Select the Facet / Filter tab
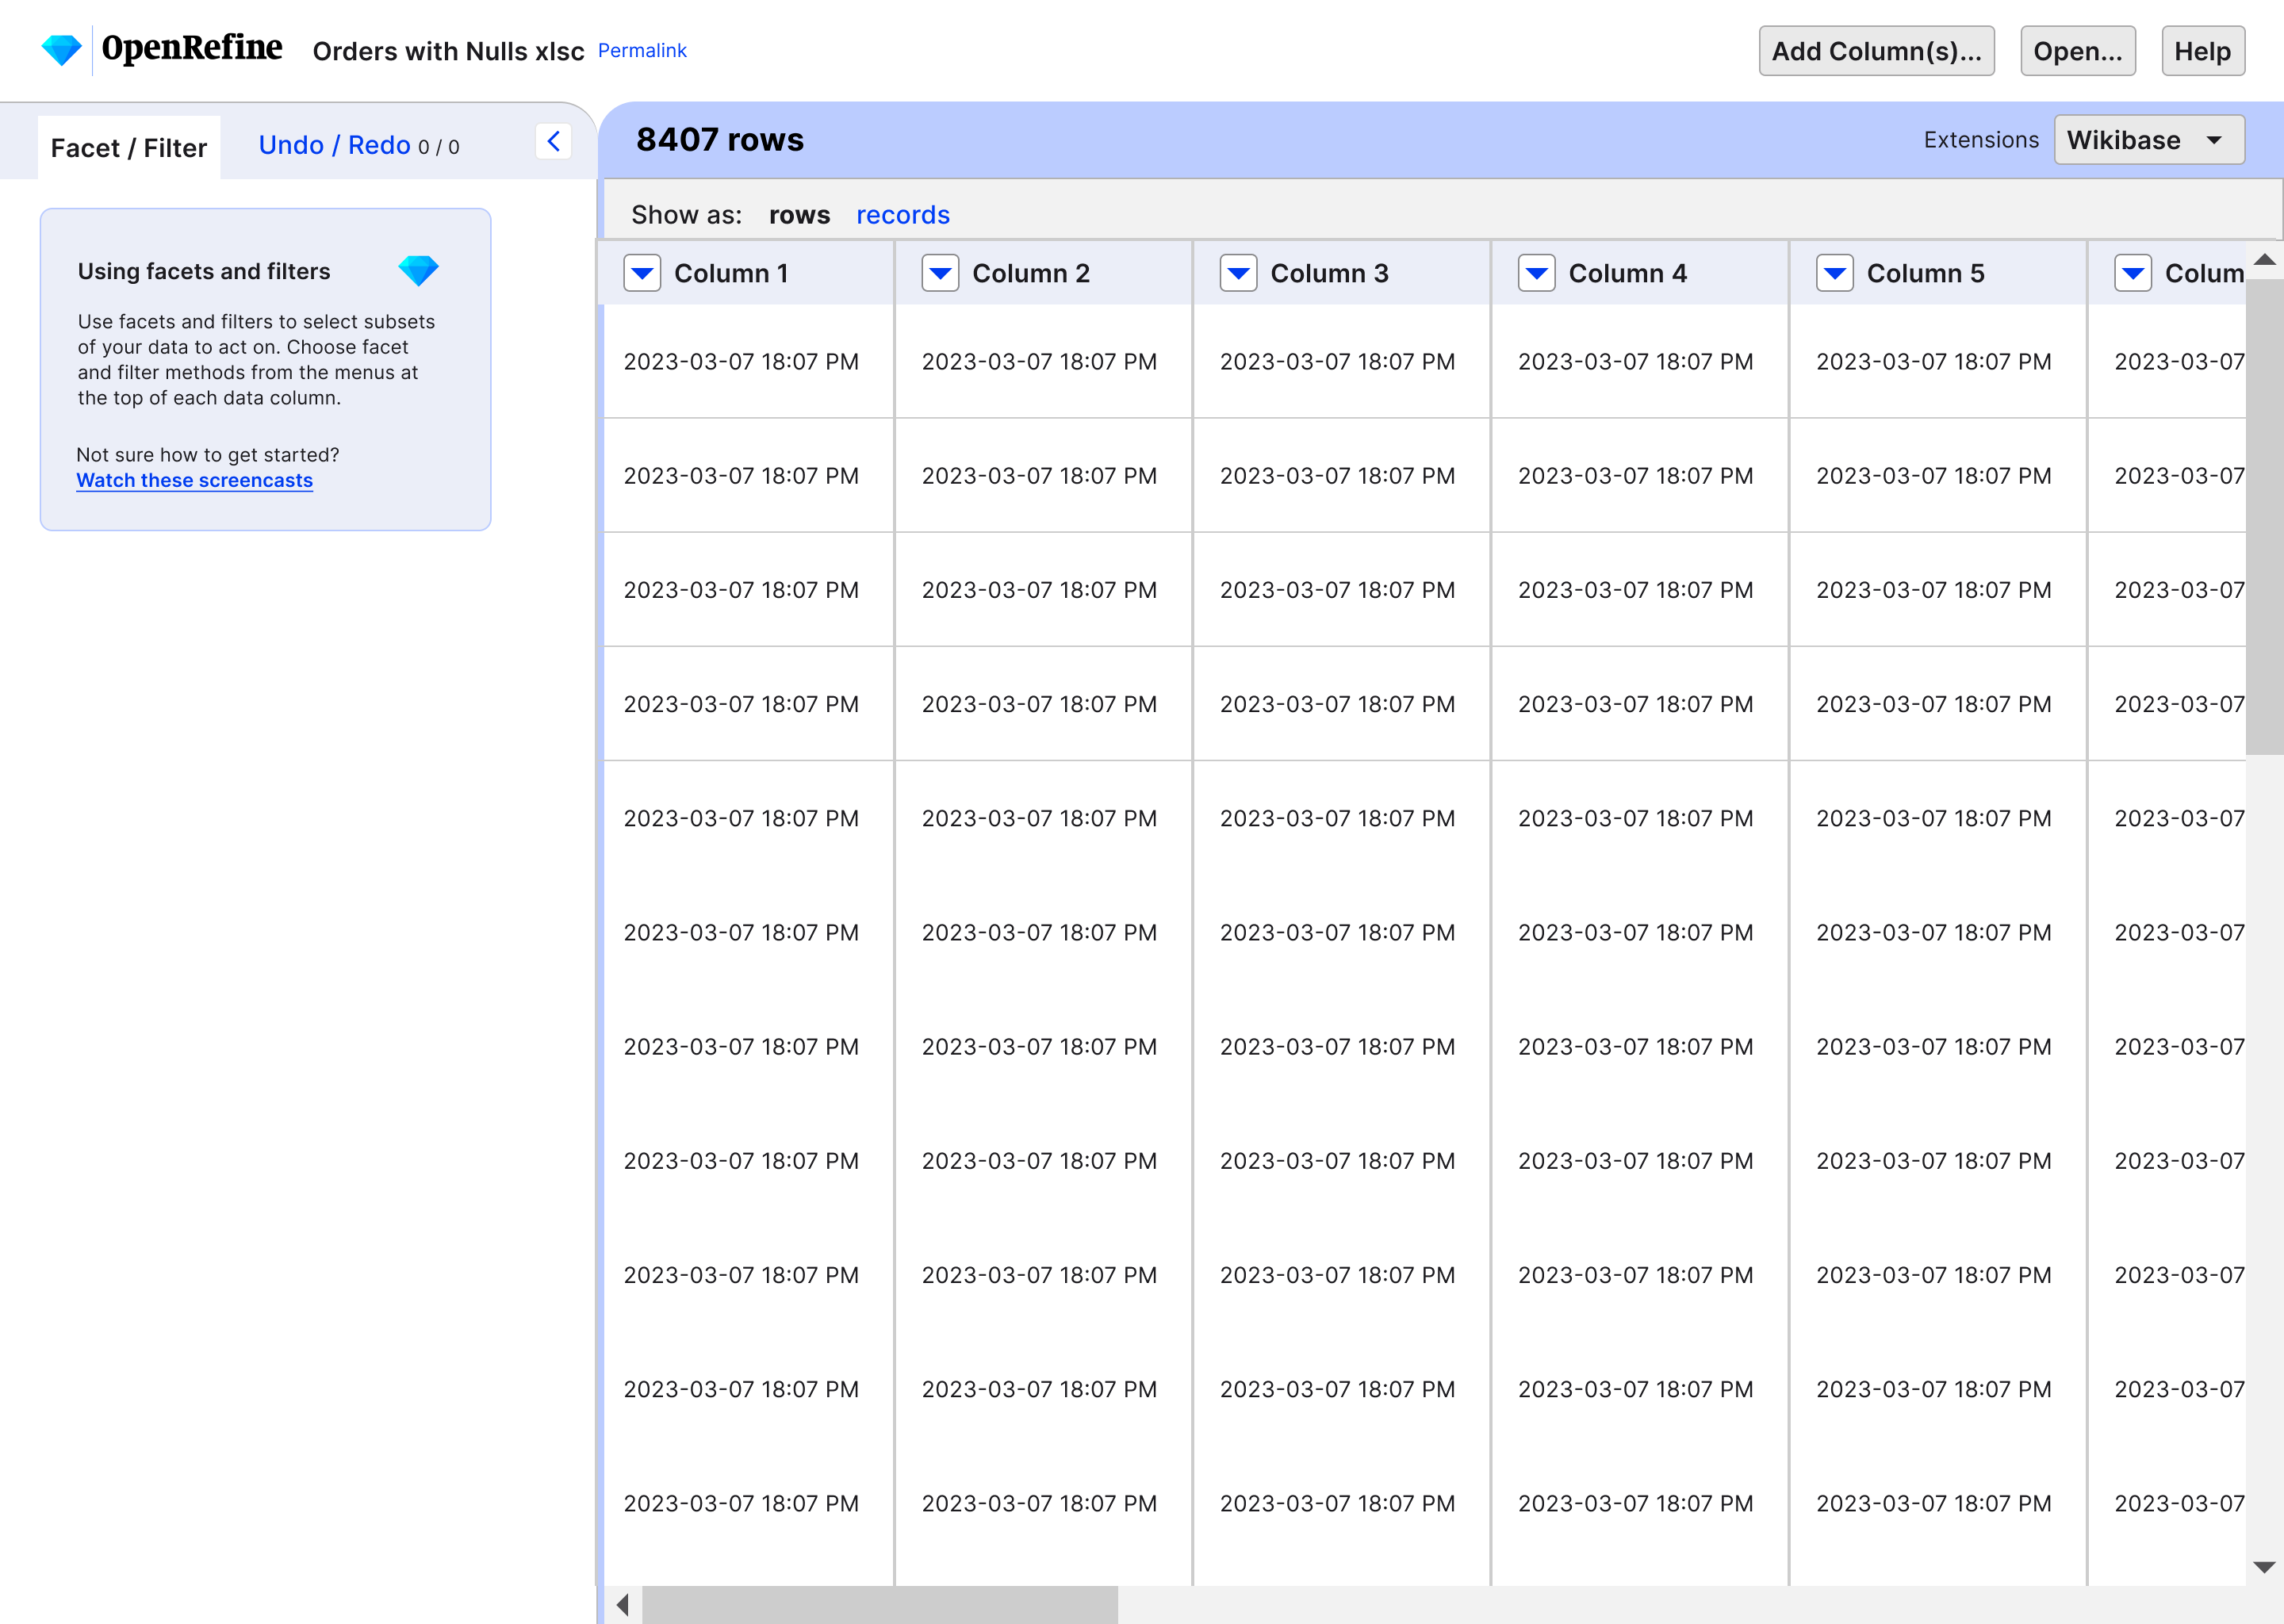This screenshot has width=2284, height=1624. pos(128,147)
